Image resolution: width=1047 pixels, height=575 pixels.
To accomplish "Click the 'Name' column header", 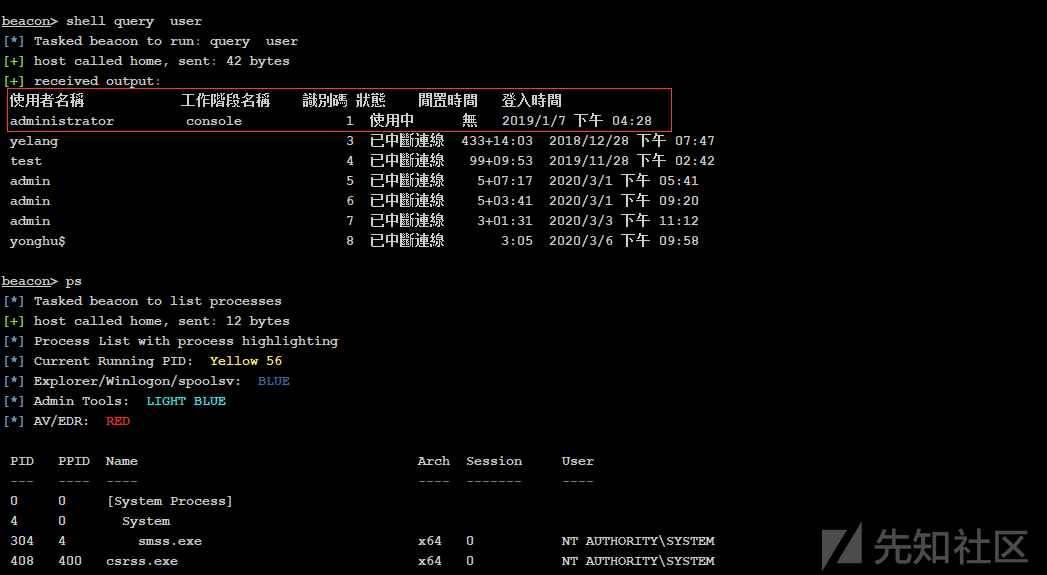I will (122, 461).
